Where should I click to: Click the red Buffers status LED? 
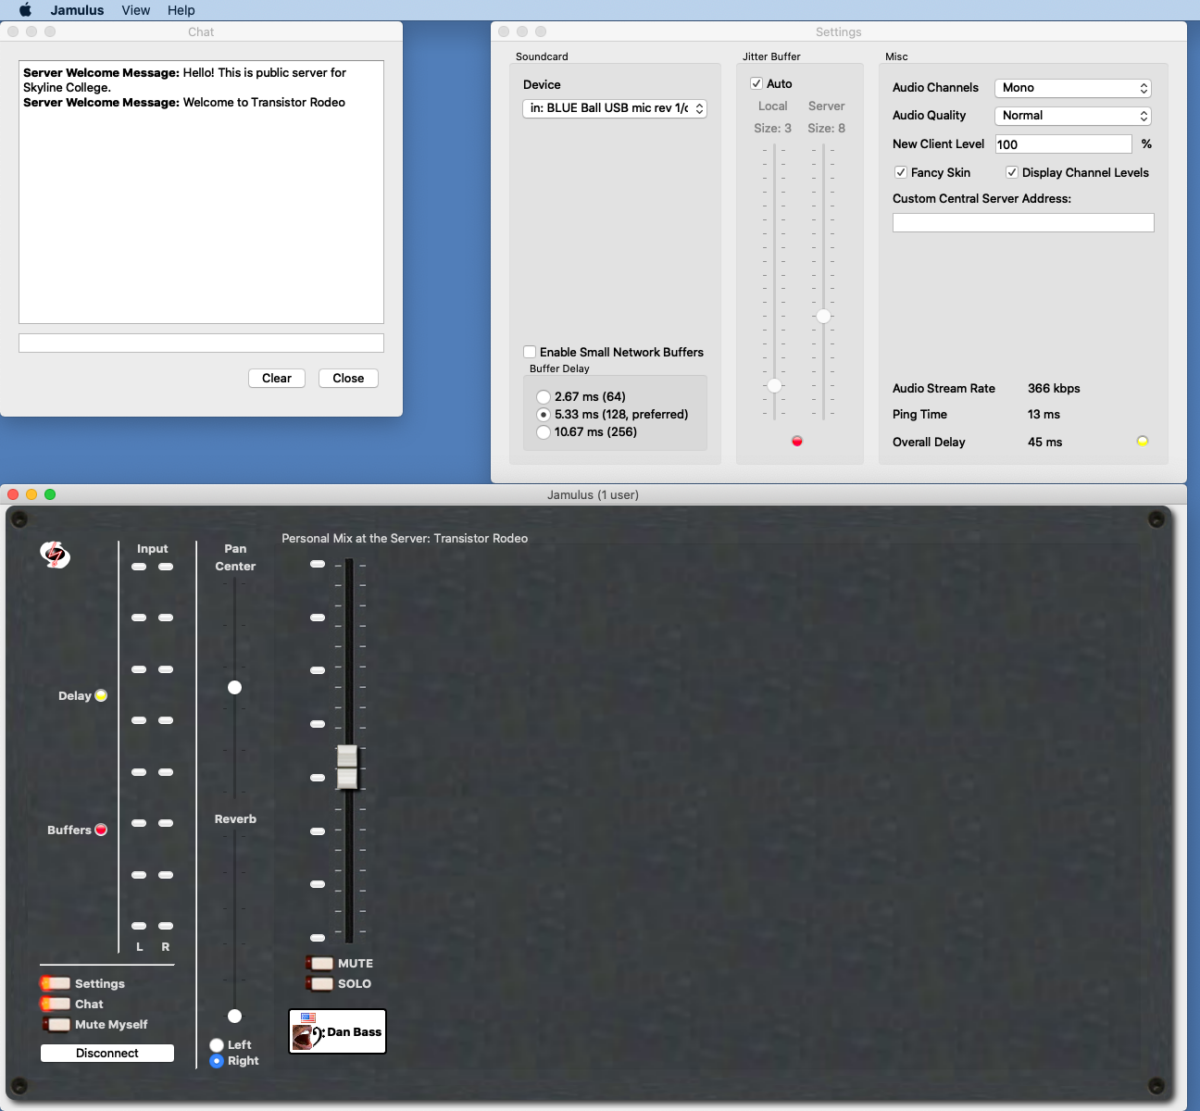pos(102,829)
